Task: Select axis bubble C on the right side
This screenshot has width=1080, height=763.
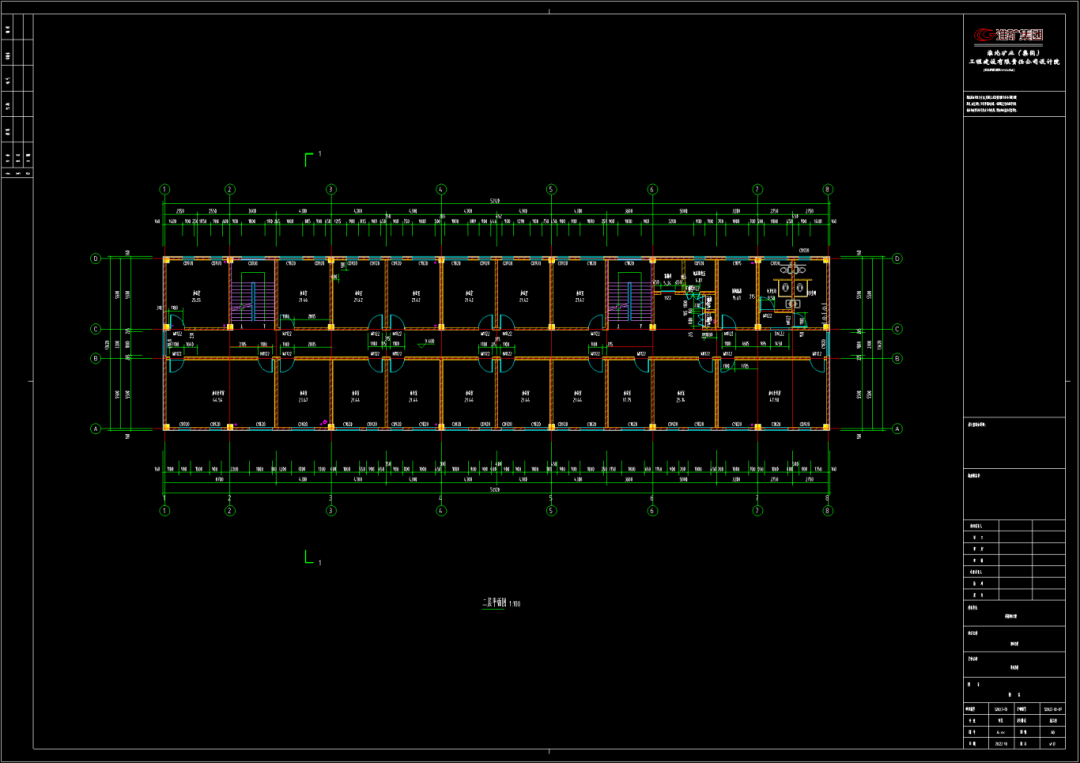Action: click(897, 329)
